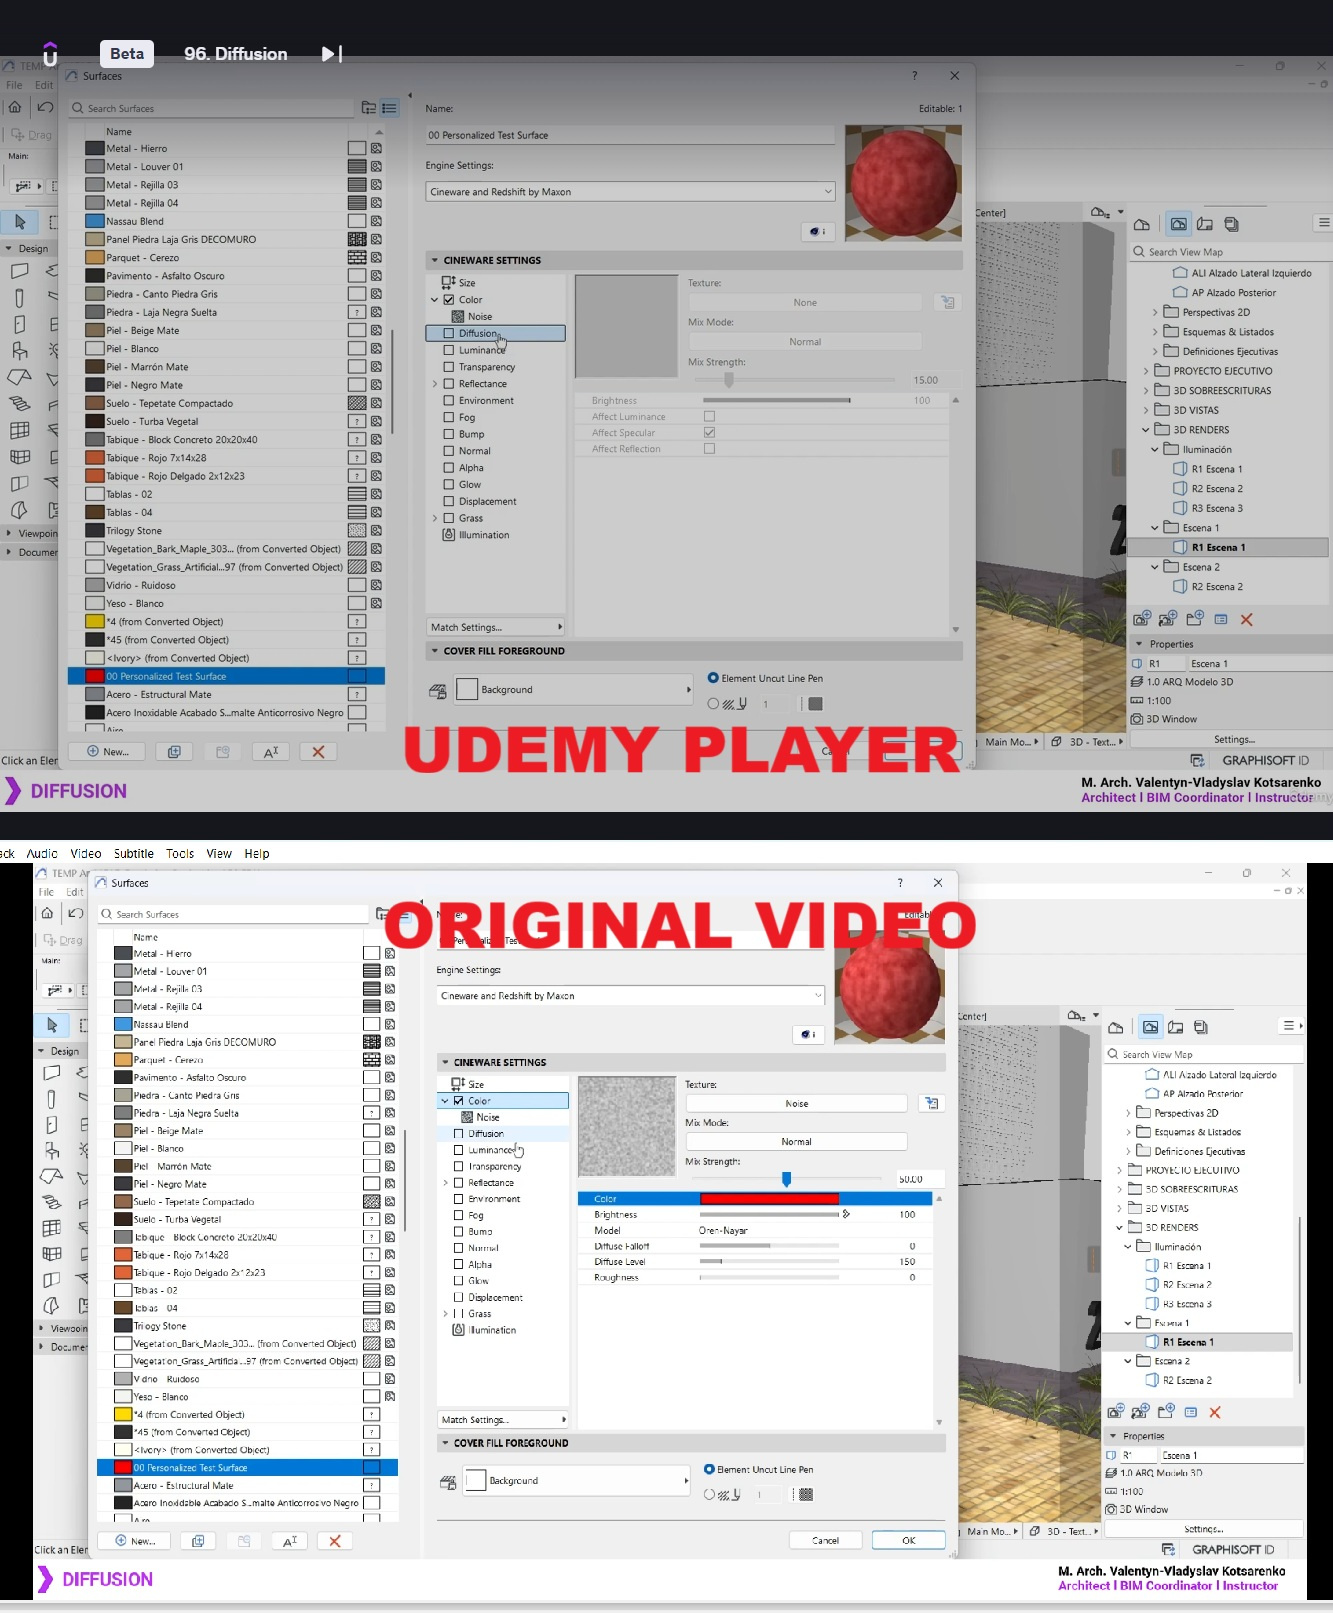Open the Video menu in the video player menu bar

86,854
